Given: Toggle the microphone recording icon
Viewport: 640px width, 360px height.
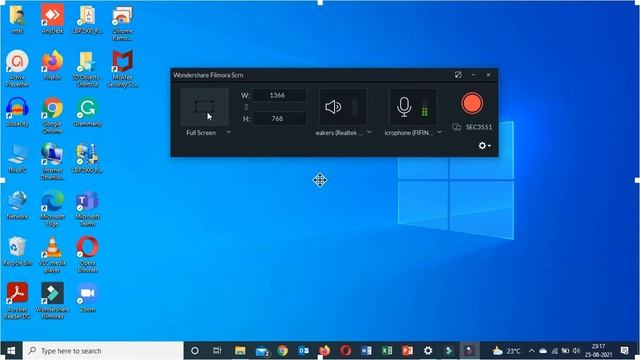Looking at the screenshot, I should 404,107.
